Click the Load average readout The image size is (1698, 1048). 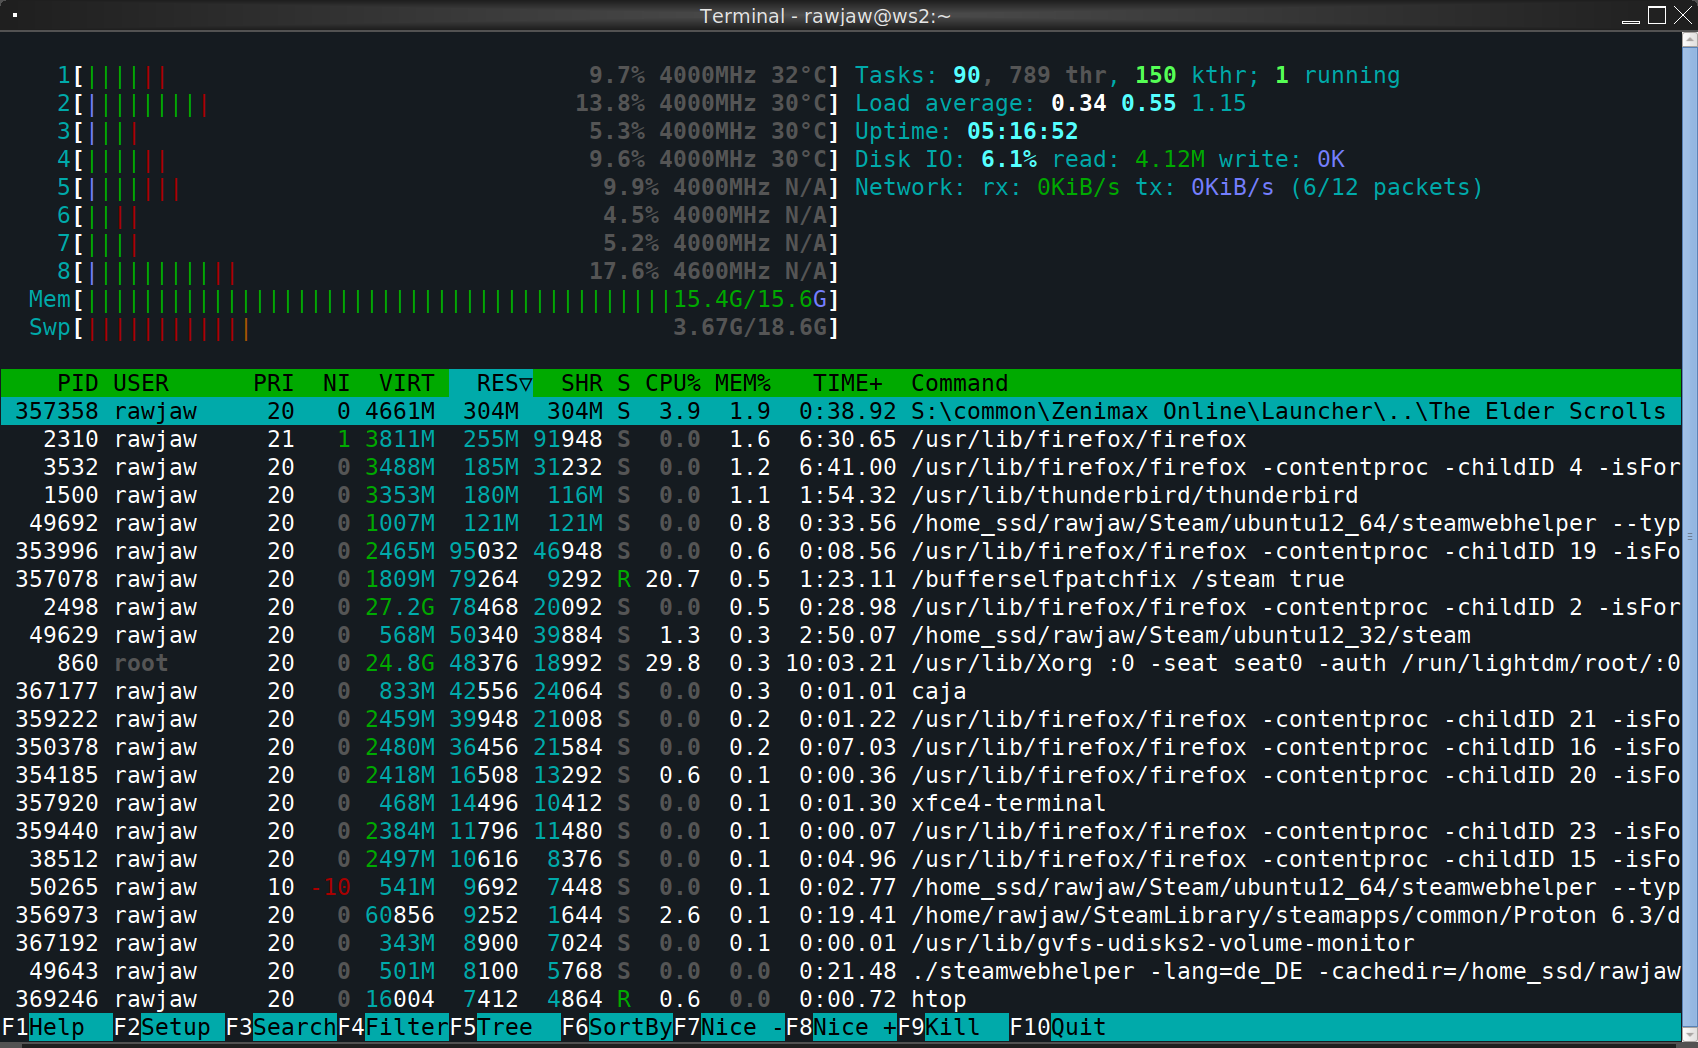pyautogui.click(x=1050, y=103)
